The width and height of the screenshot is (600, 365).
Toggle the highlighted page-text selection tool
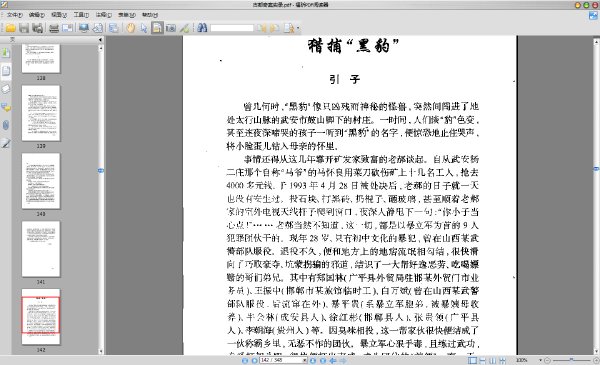click(157, 28)
